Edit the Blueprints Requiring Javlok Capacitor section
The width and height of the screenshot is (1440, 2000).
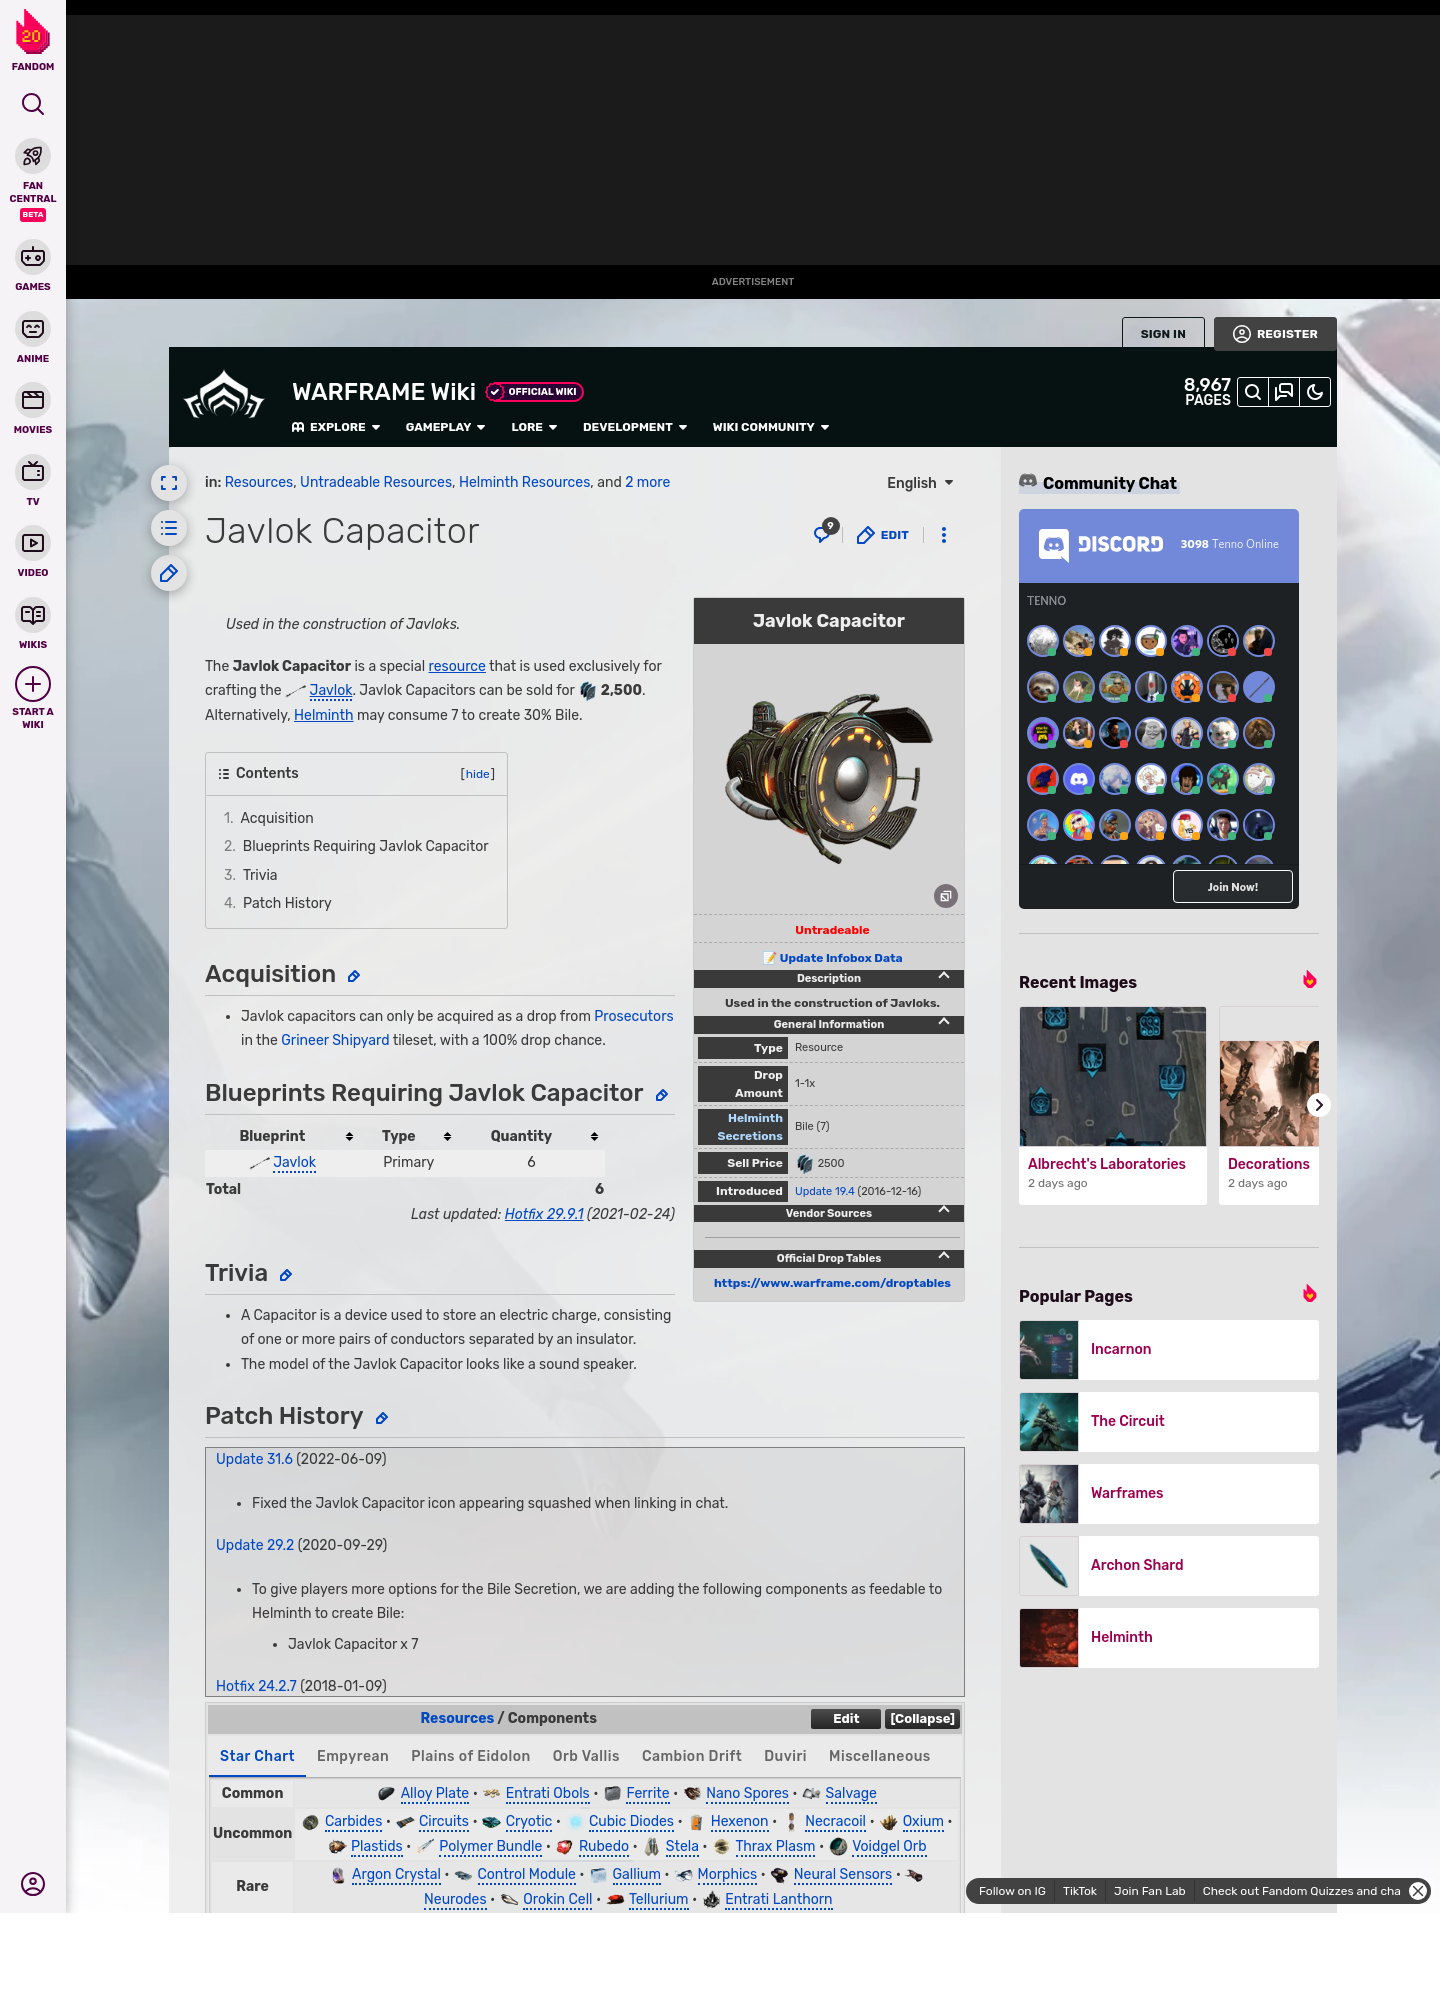[662, 1095]
